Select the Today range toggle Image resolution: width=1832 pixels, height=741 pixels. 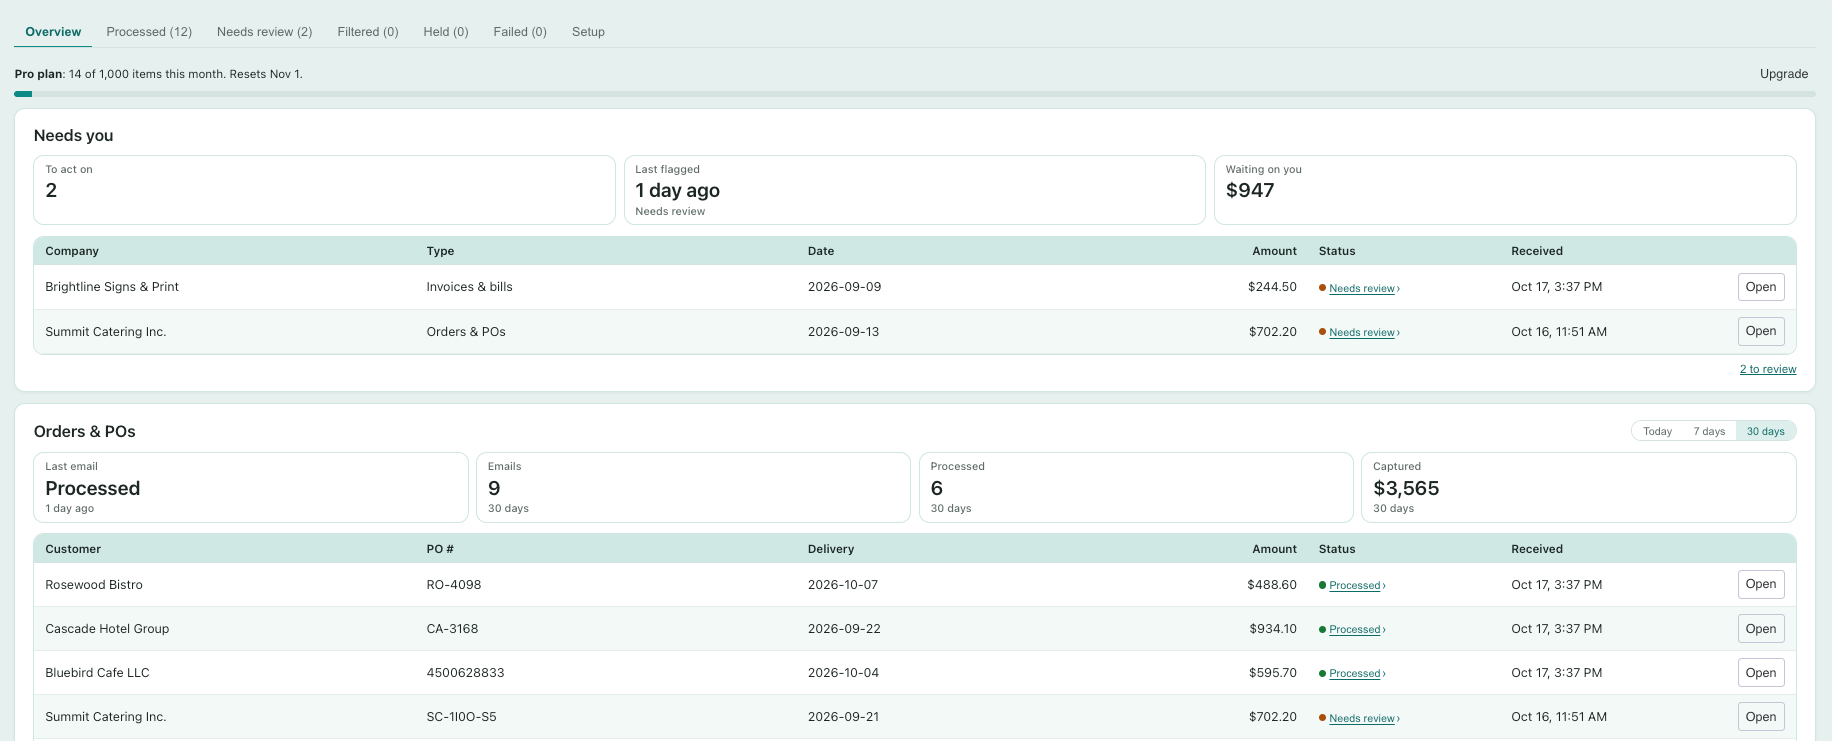(1657, 431)
